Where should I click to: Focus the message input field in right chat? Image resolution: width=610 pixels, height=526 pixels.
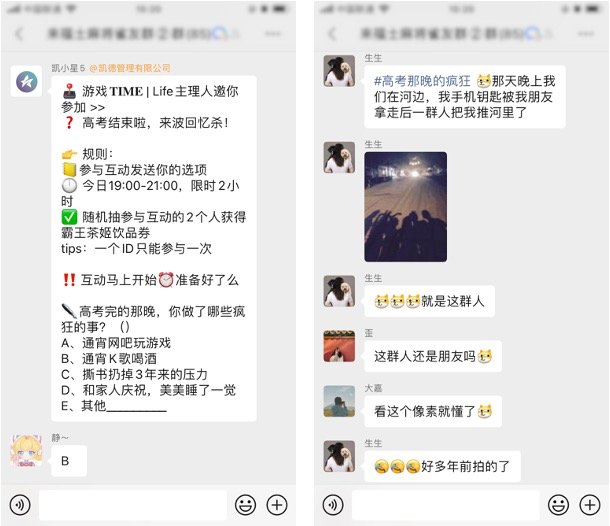(x=446, y=505)
